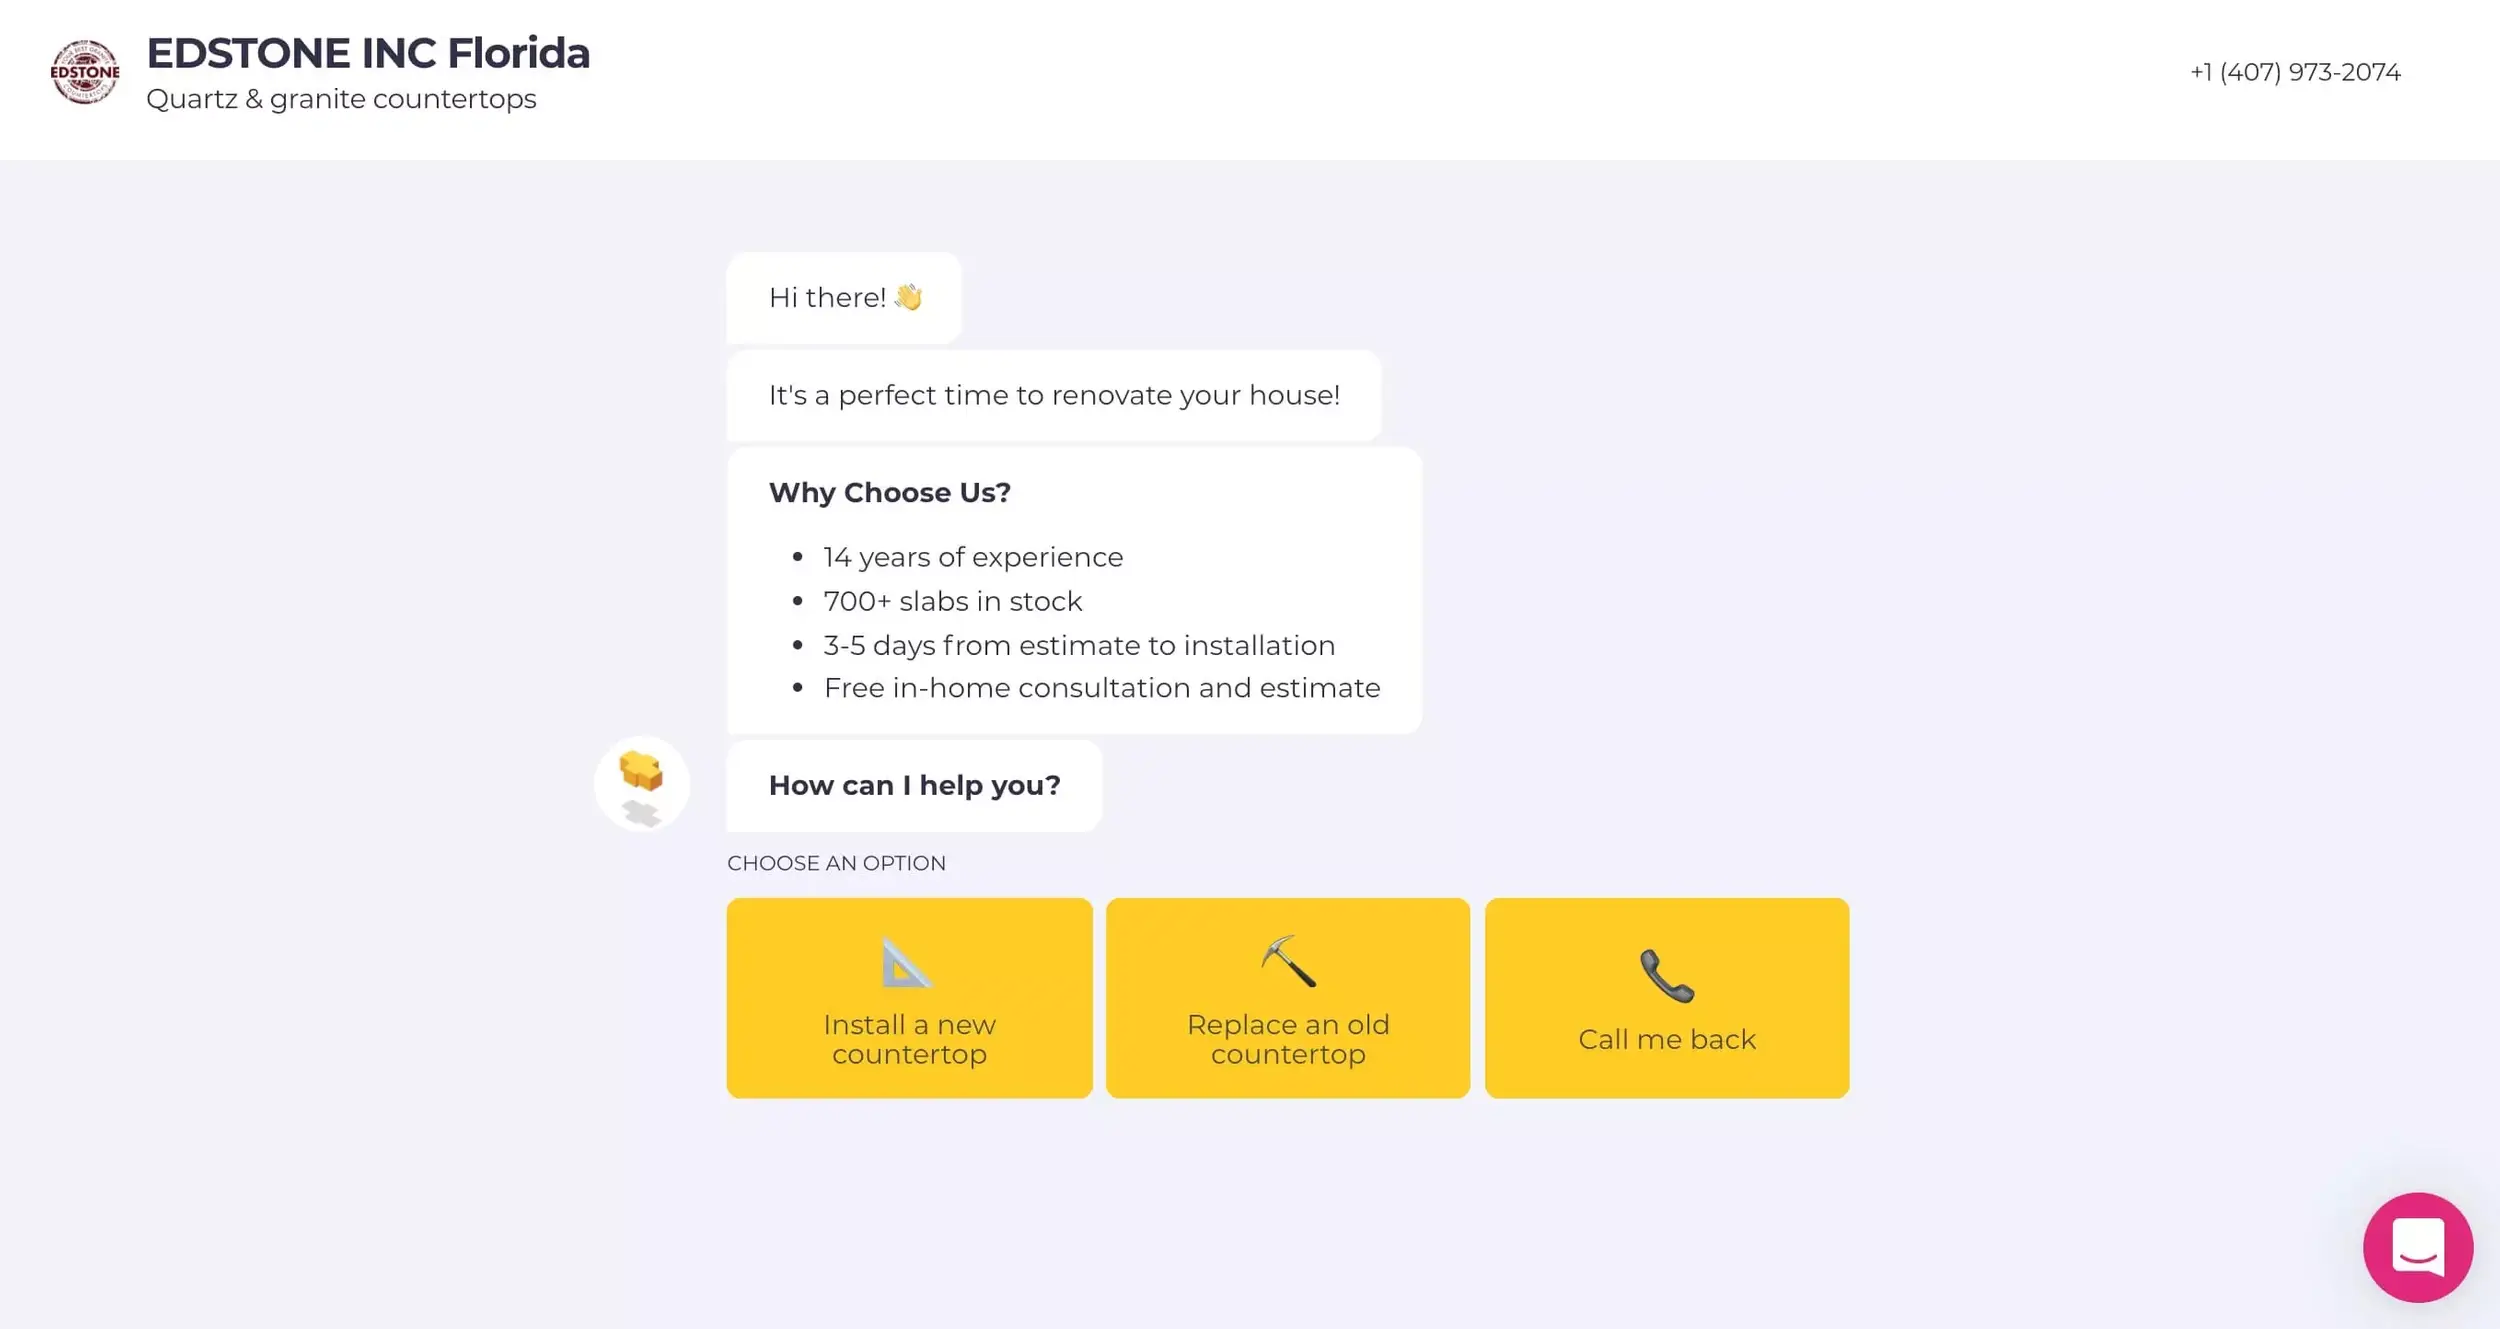Click the 'Why Choose Us?' heading
This screenshot has height=1329, width=2500.
[889, 492]
